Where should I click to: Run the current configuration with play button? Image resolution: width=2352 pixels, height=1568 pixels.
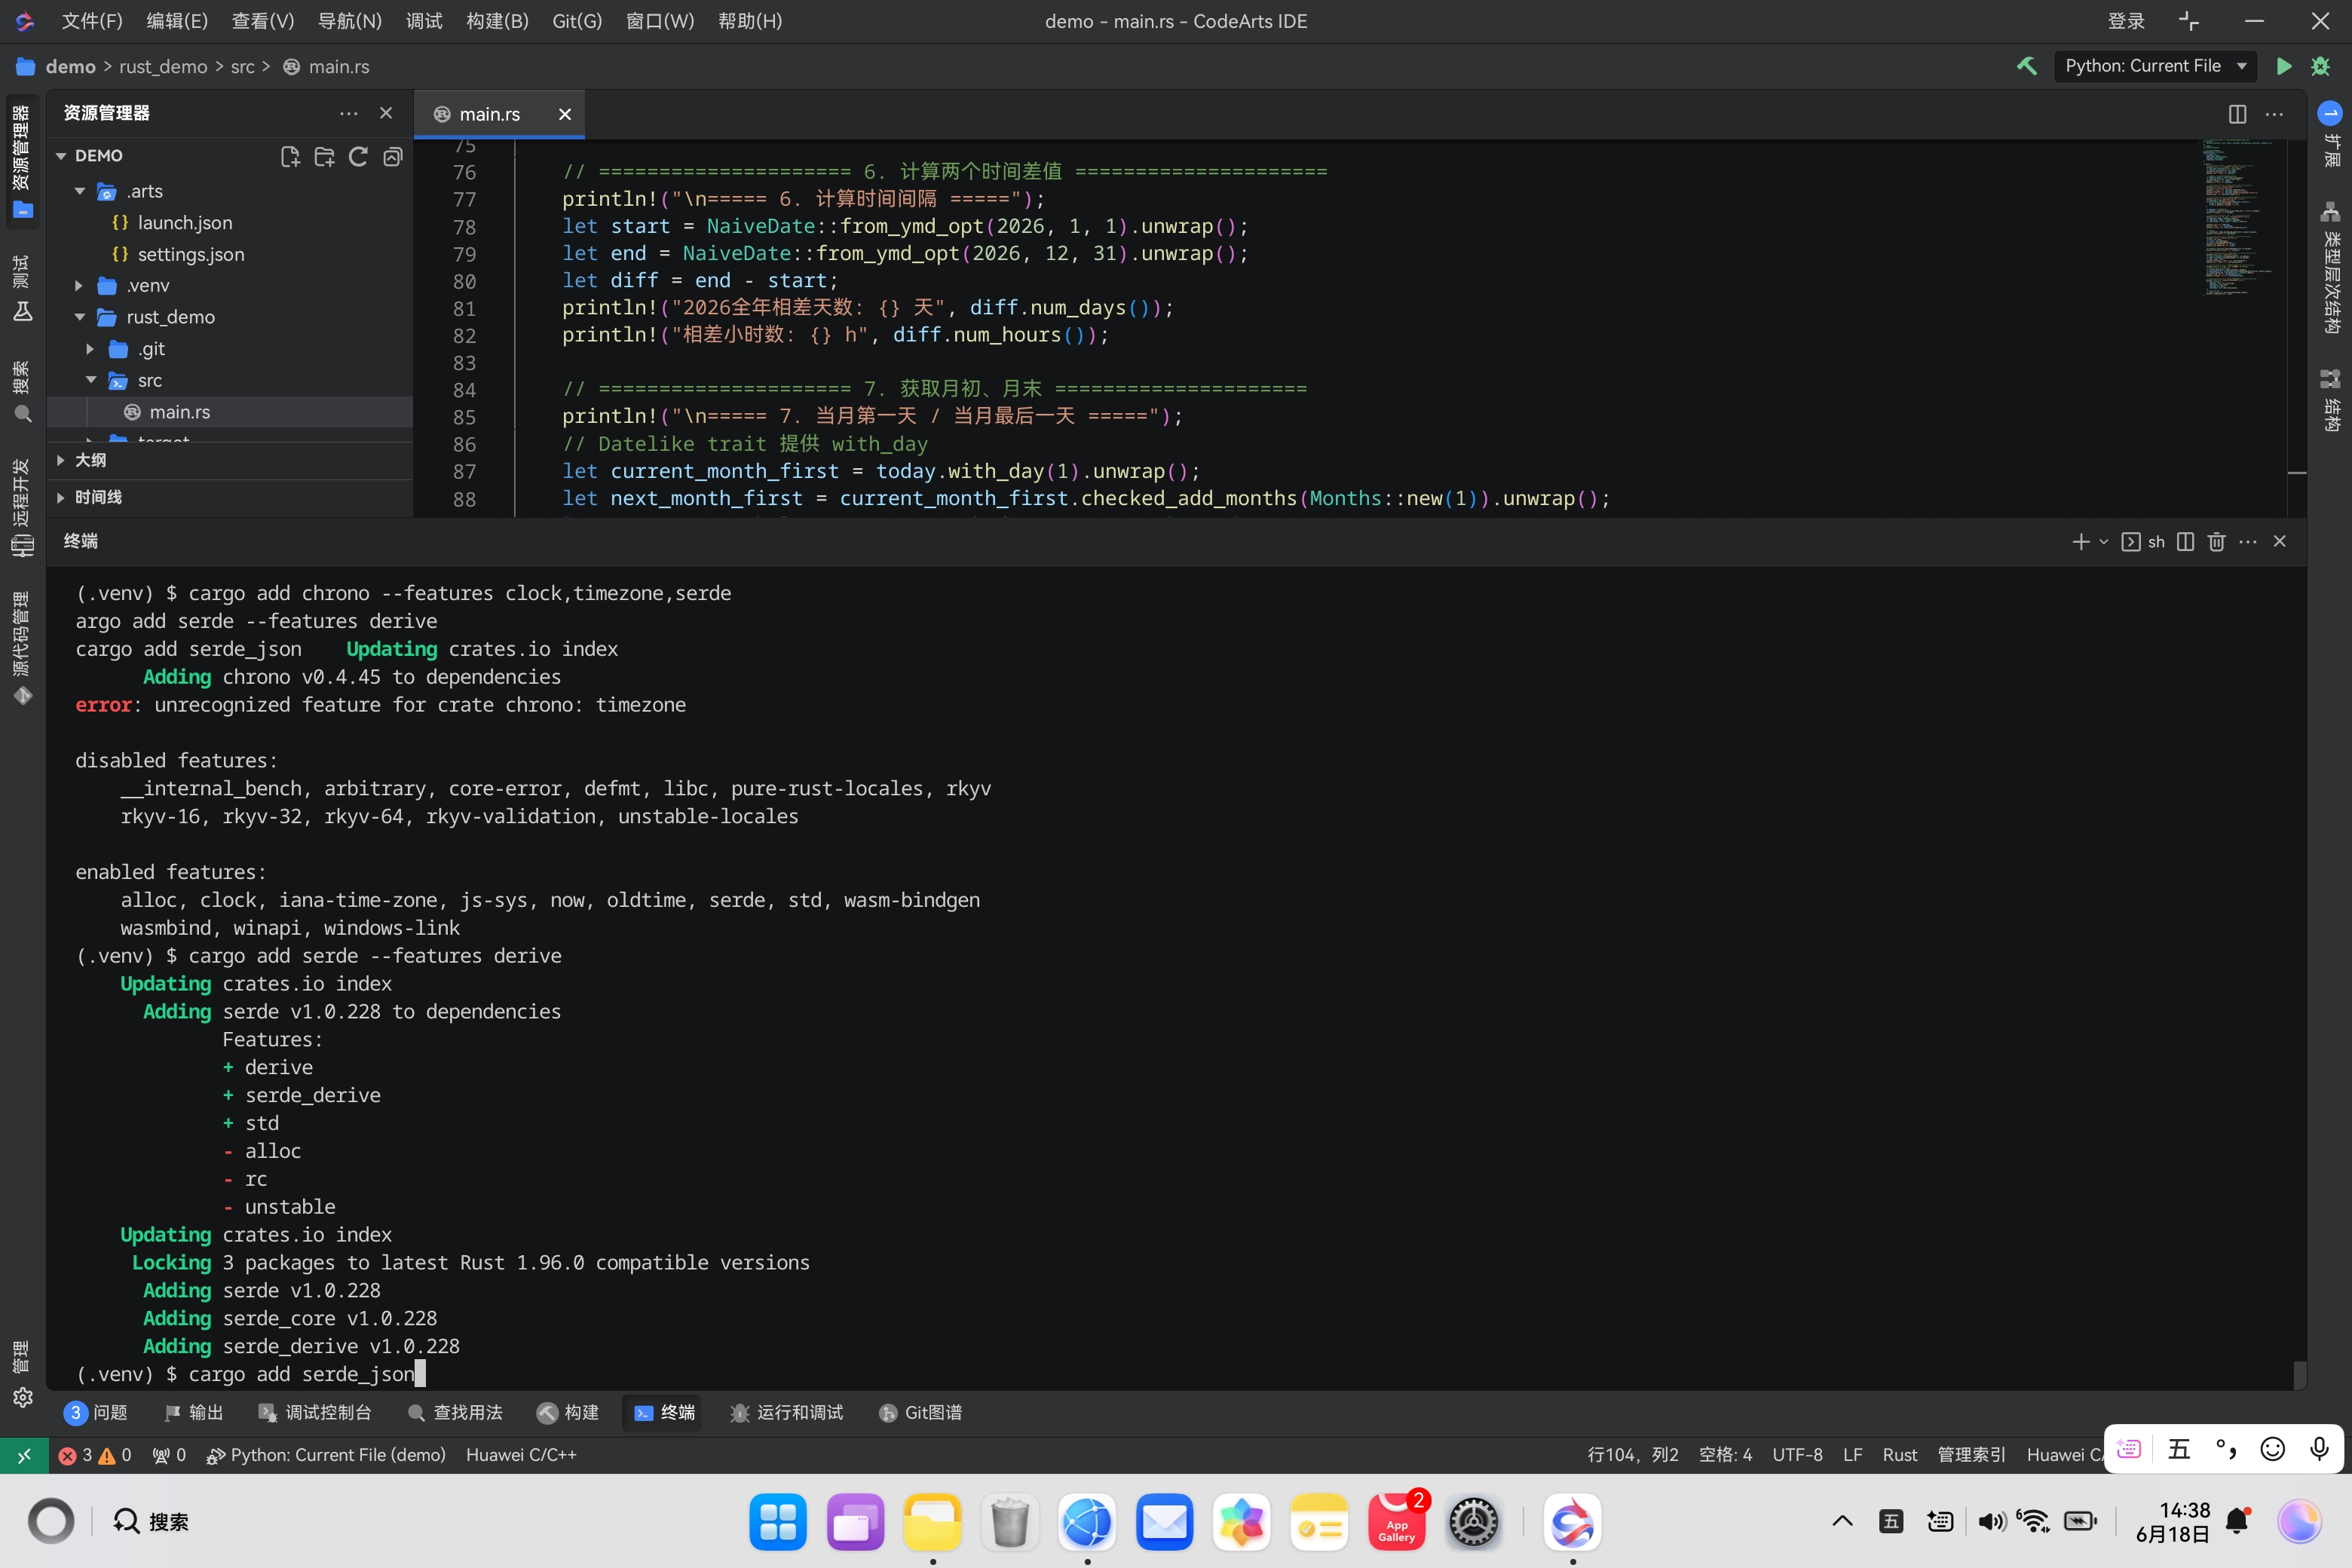coord(2284,66)
